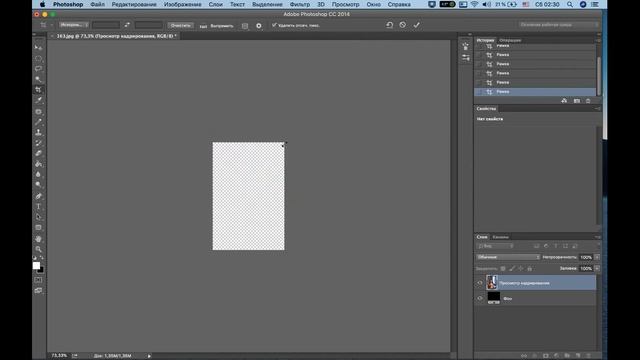Toggle 'Удалить отсеч. пикс.' checkbox
Viewport: 640px width, 360px height.
click(x=274, y=25)
